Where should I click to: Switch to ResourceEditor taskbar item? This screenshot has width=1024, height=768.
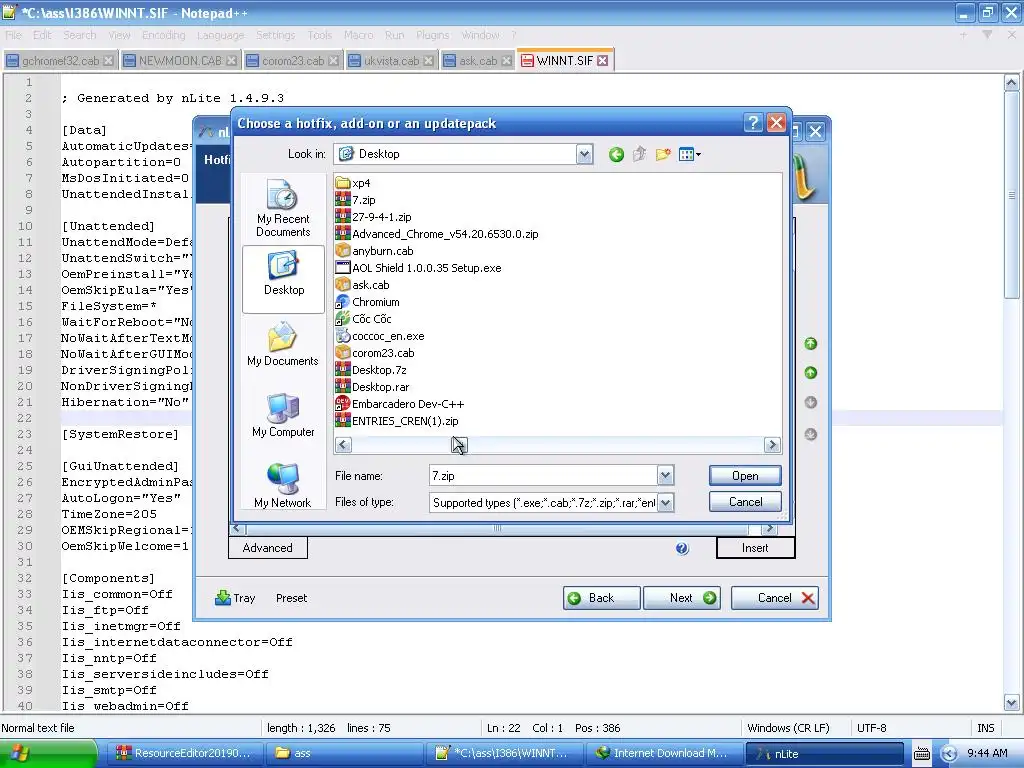(x=185, y=754)
